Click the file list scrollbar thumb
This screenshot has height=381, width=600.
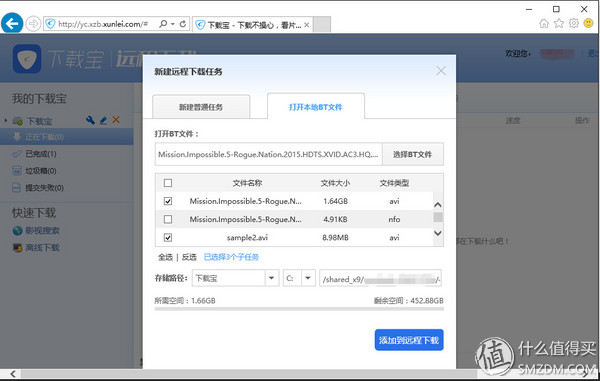pos(438,217)
